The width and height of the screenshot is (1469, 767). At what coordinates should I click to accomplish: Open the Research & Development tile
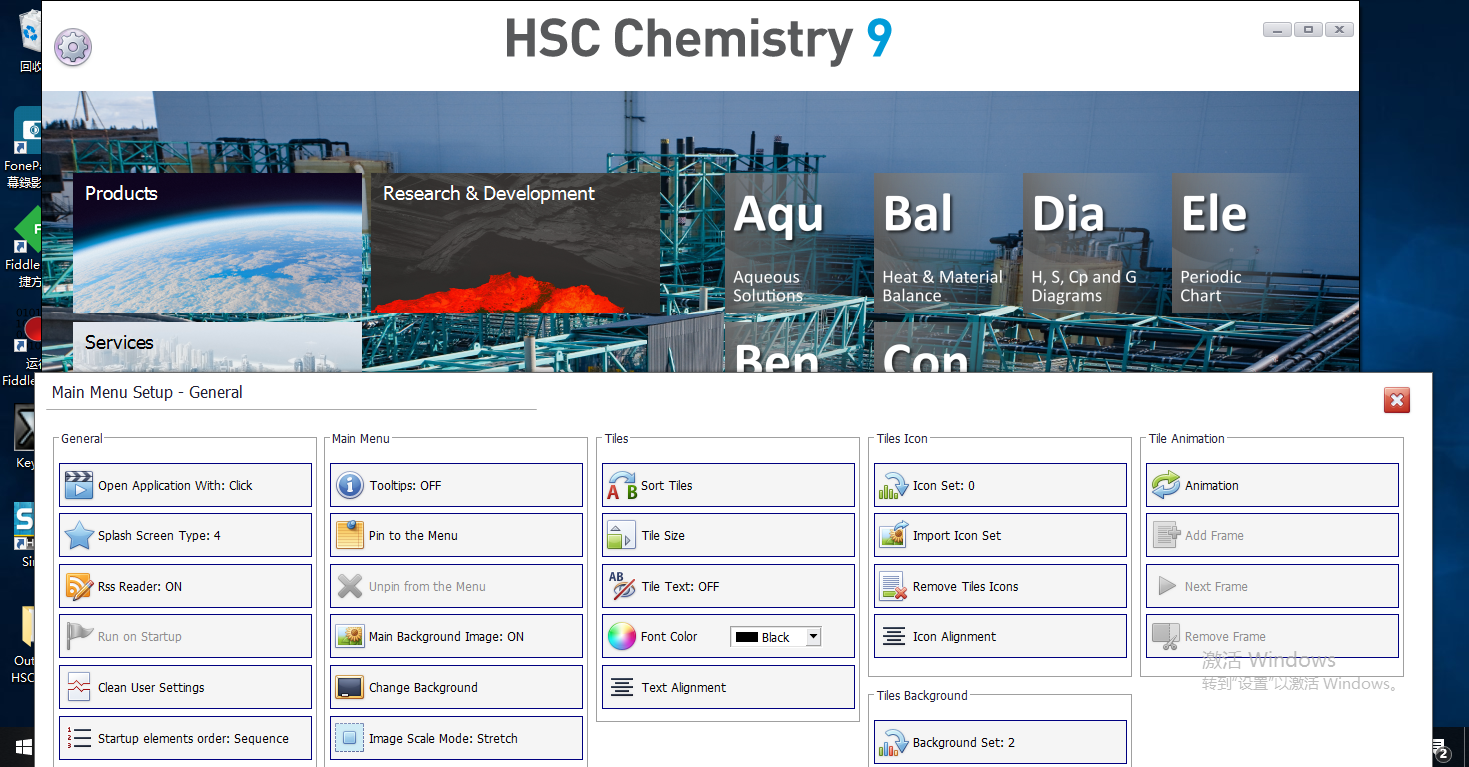point(515,243)
